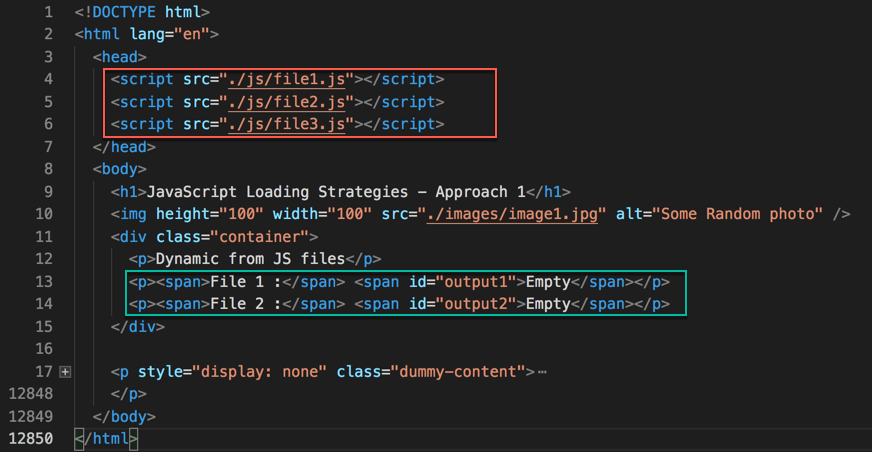Viewport: 872px width, 452px height.
Task: Place cursor in lang="en" attribute value
Action: click(x=192, y=34)
